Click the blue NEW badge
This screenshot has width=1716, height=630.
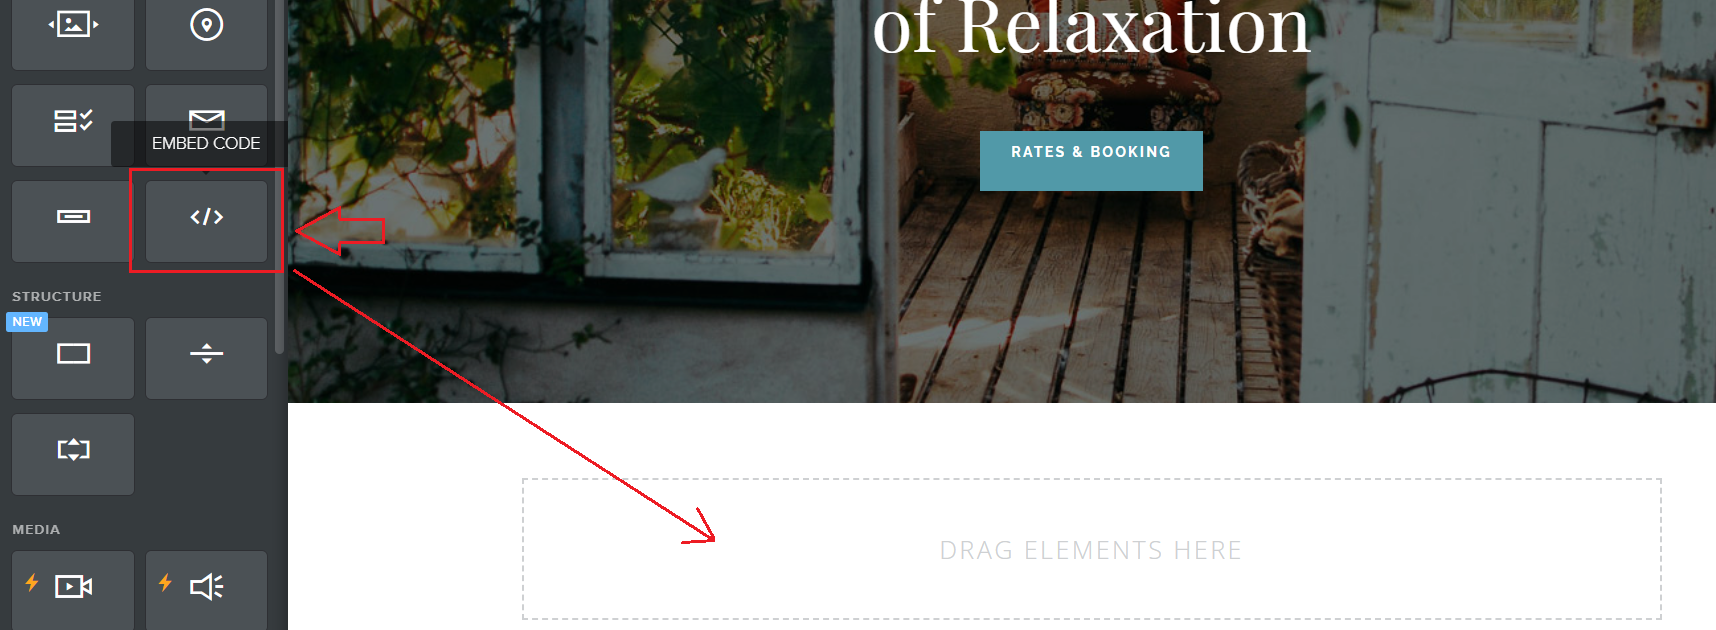click(27, 322)
